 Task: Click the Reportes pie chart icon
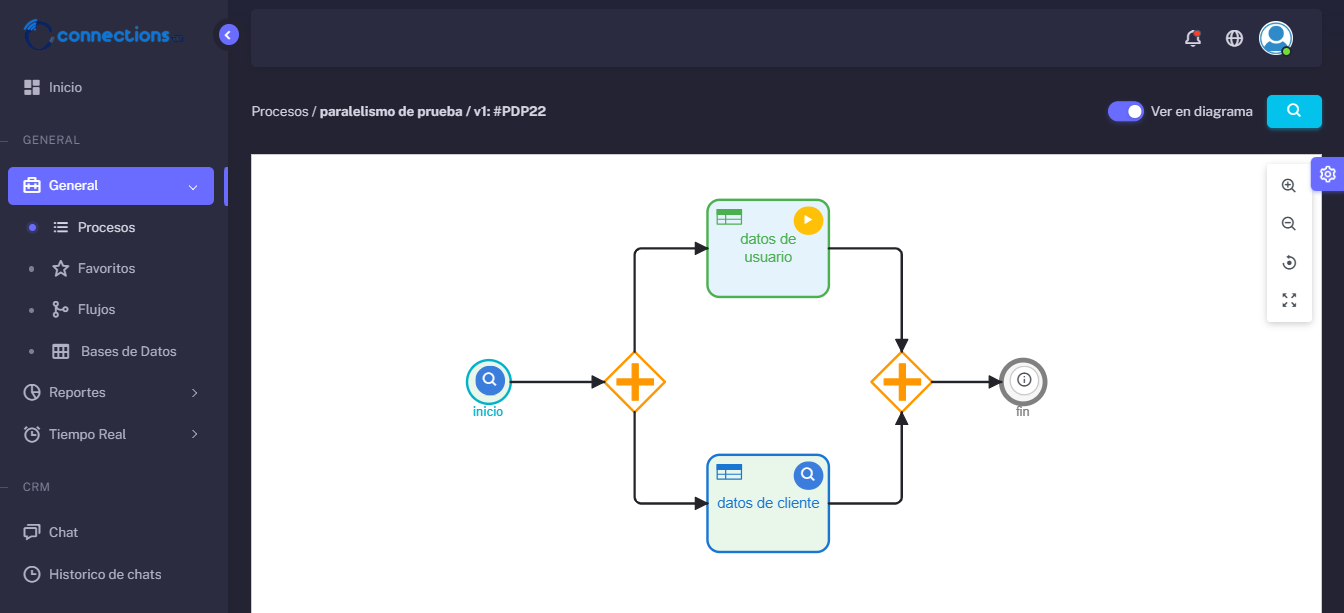[32, 393]
